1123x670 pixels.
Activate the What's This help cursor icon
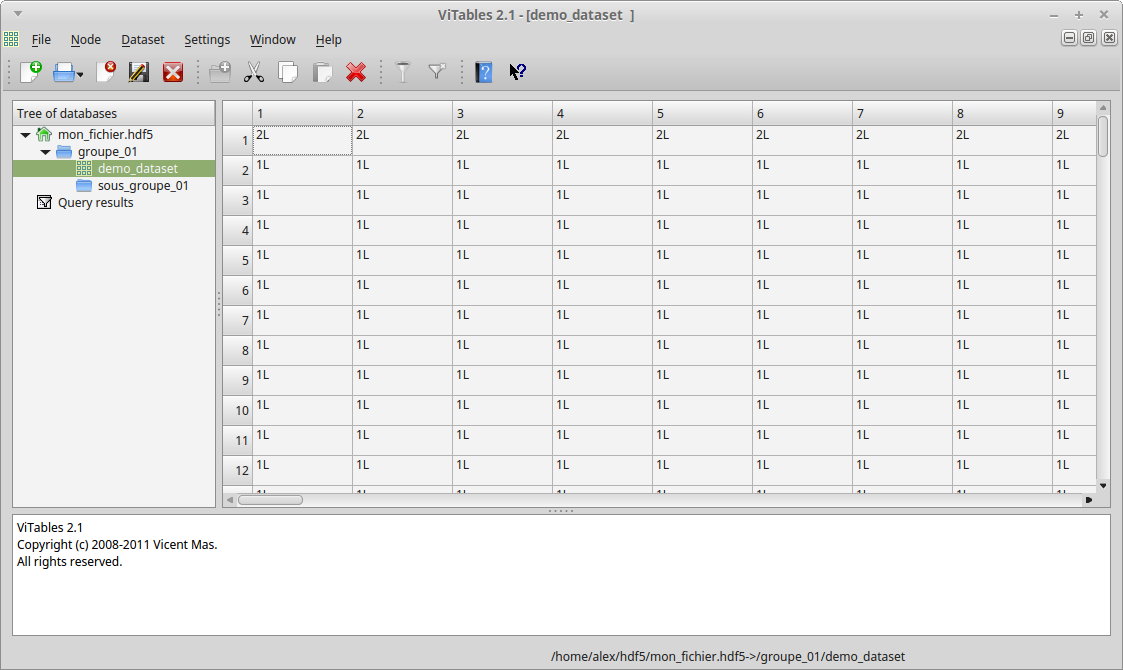pos(517,72)
